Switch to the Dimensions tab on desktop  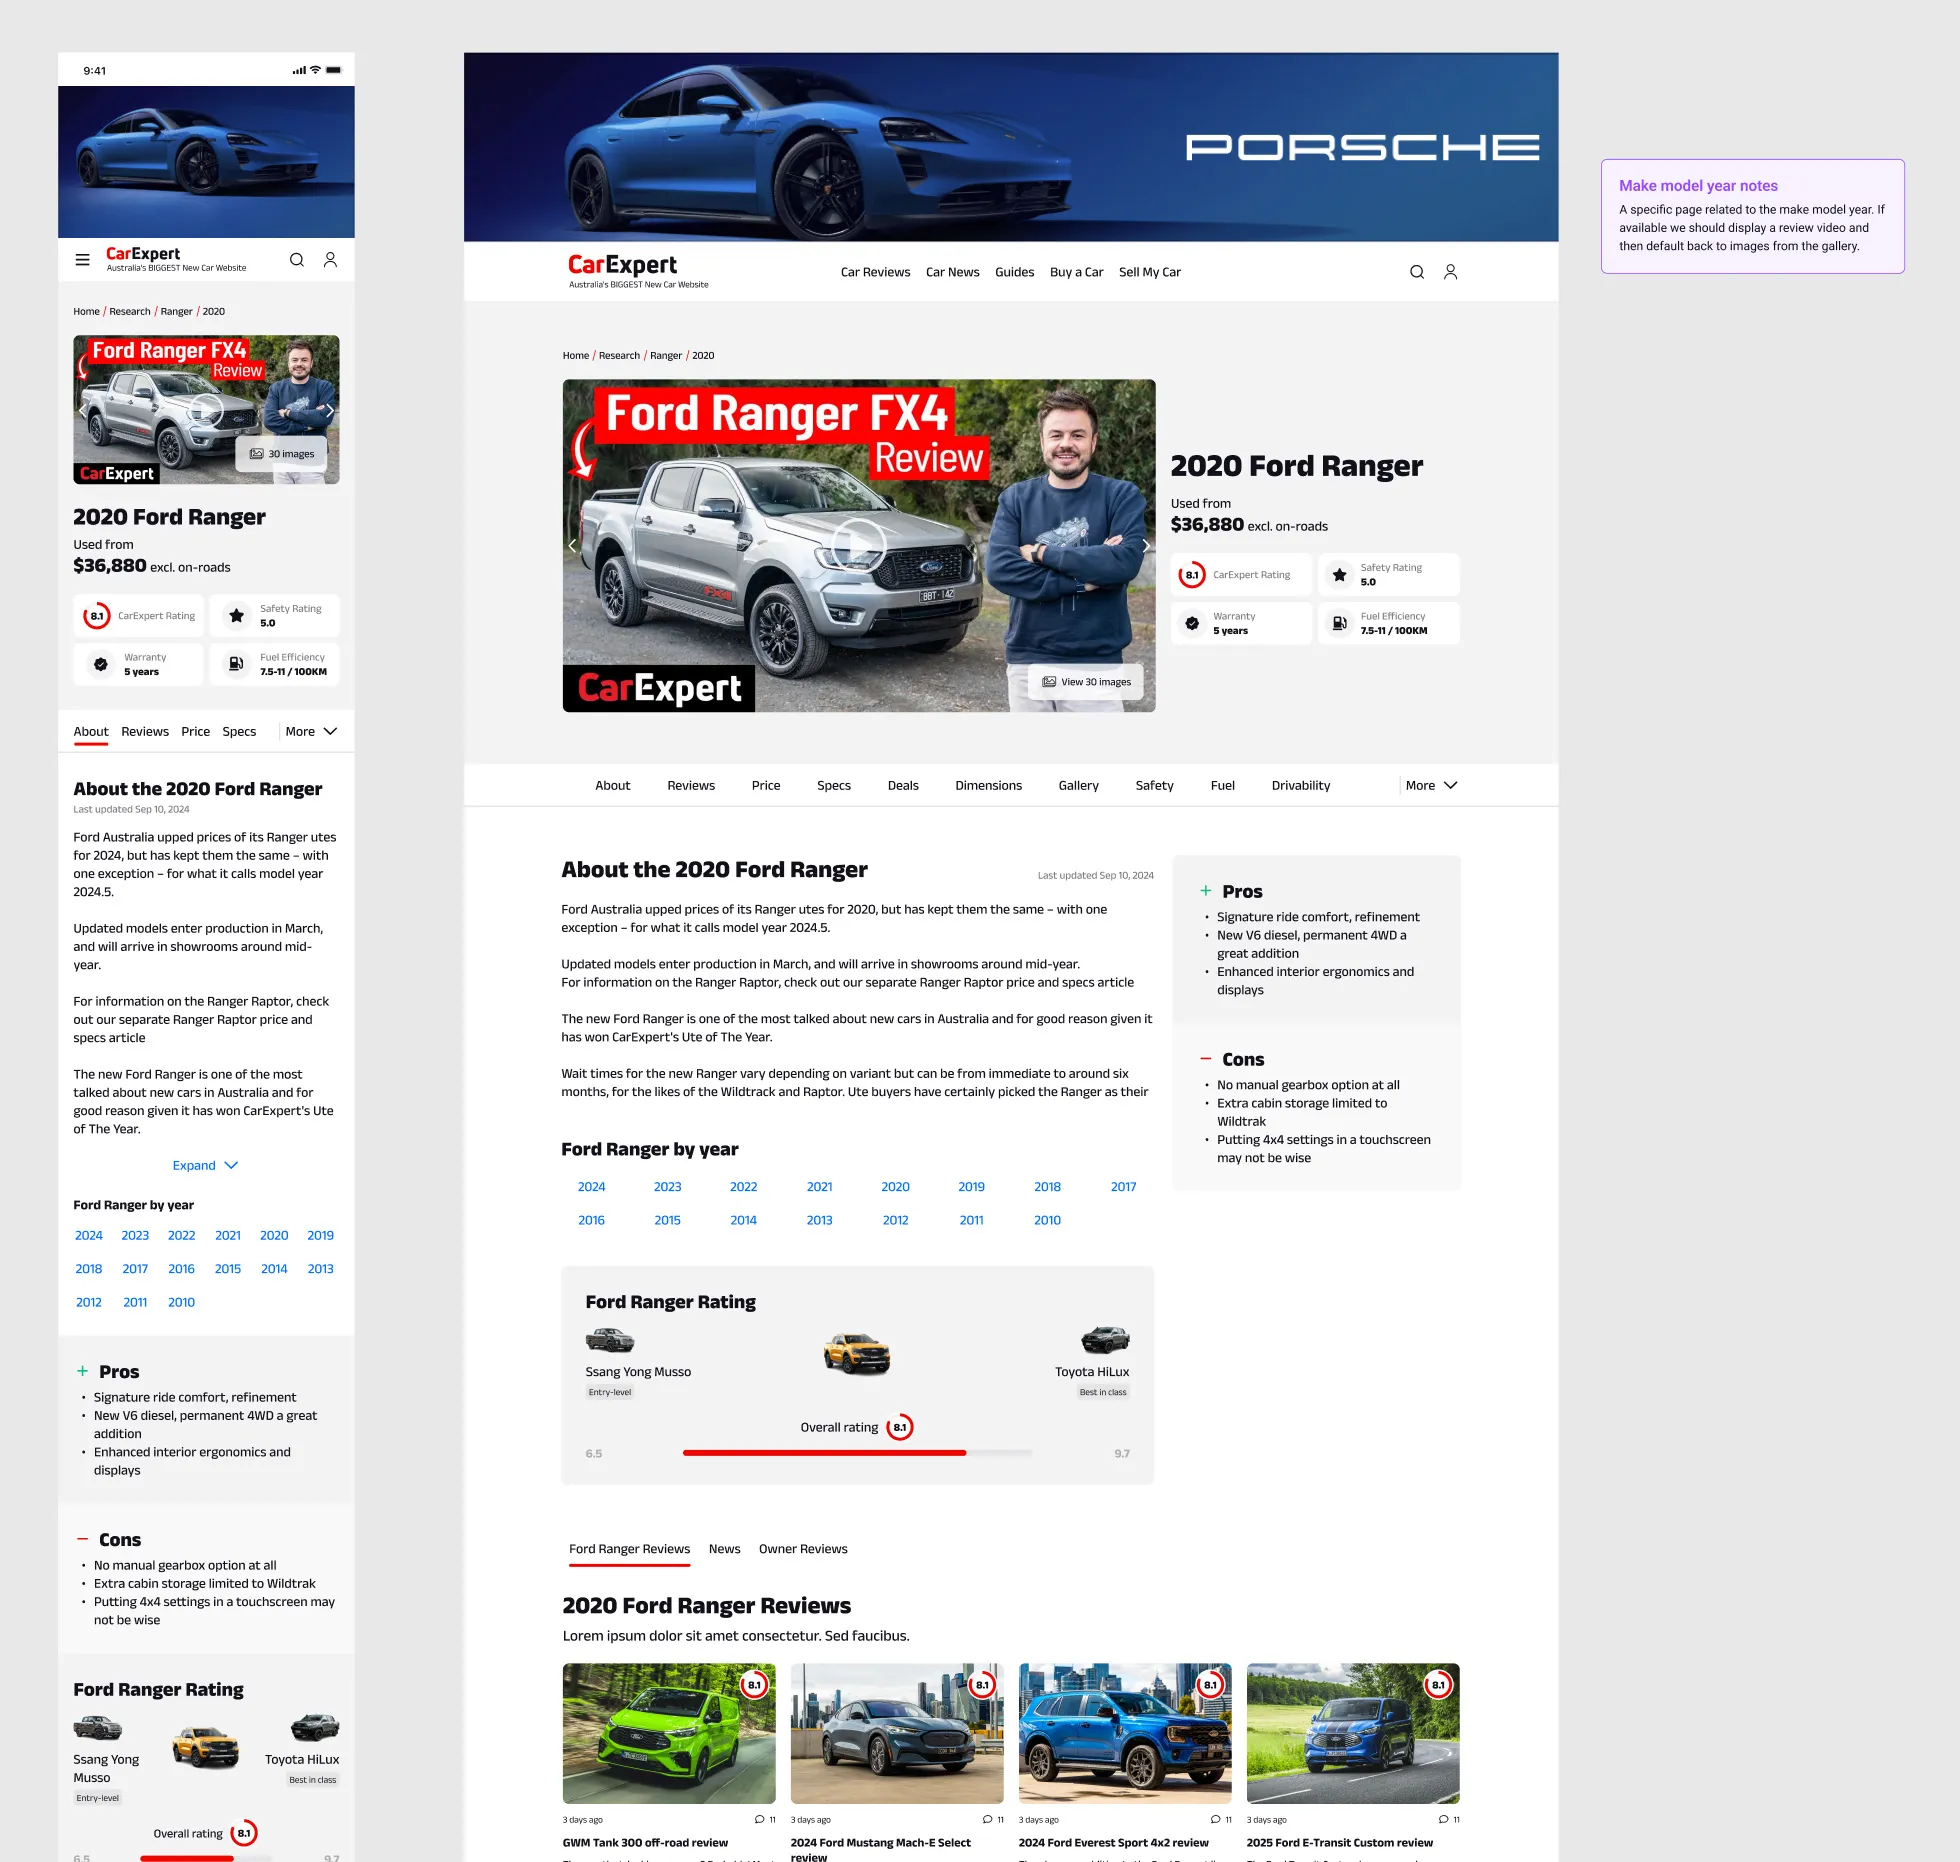point(988,786)
